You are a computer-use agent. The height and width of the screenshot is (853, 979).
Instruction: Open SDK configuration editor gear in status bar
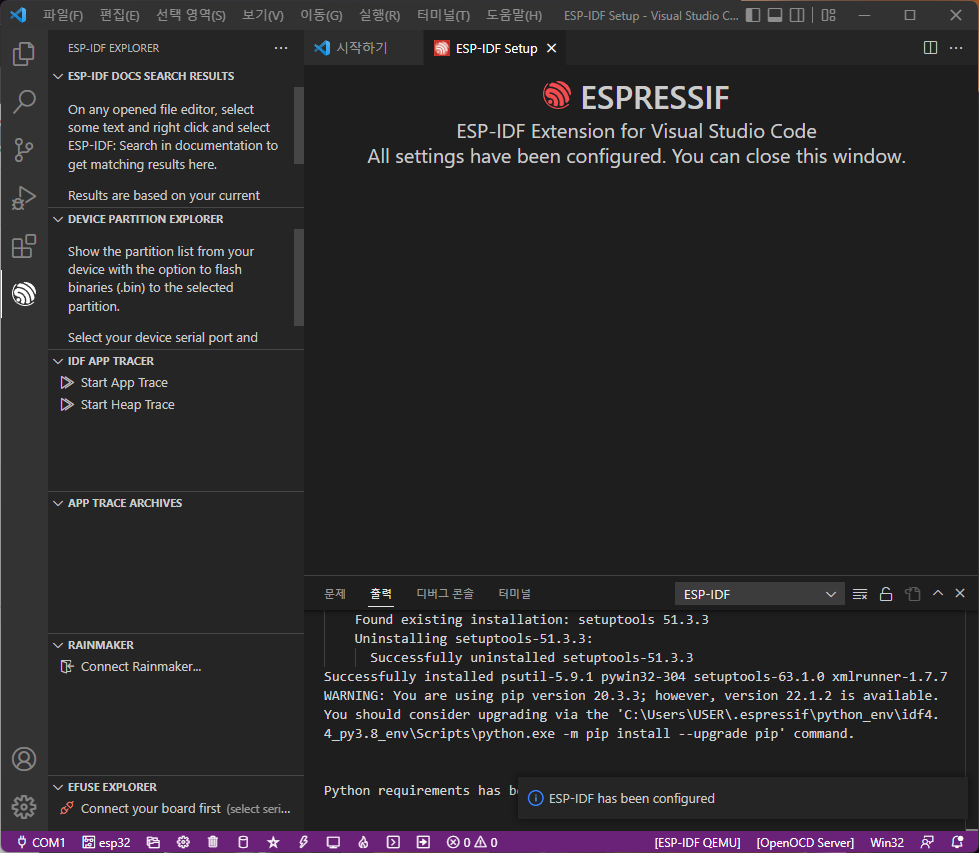pos(183,842)
